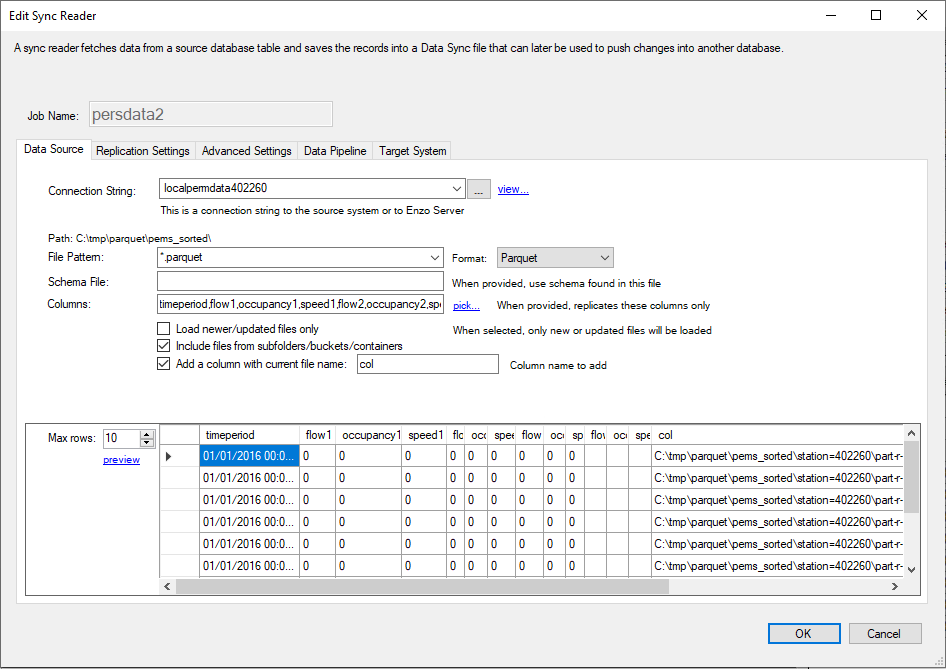This screenshot has height=669, width=946.
Task: Click inside the Schema File input field
Action: click(300, 281)
